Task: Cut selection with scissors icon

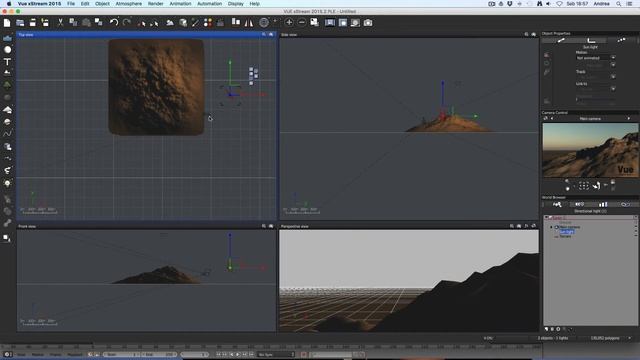Action: (x=60, y=23)
